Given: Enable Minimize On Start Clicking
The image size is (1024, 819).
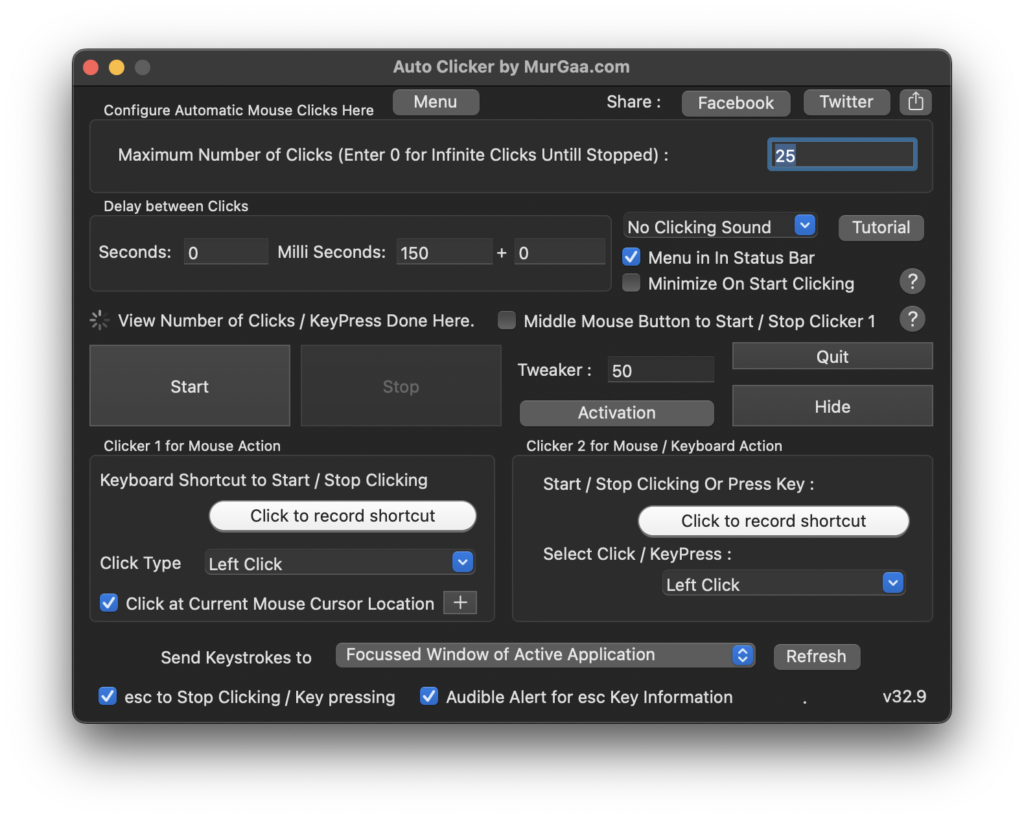Looking at the screenshot, I should coord(630,282).
